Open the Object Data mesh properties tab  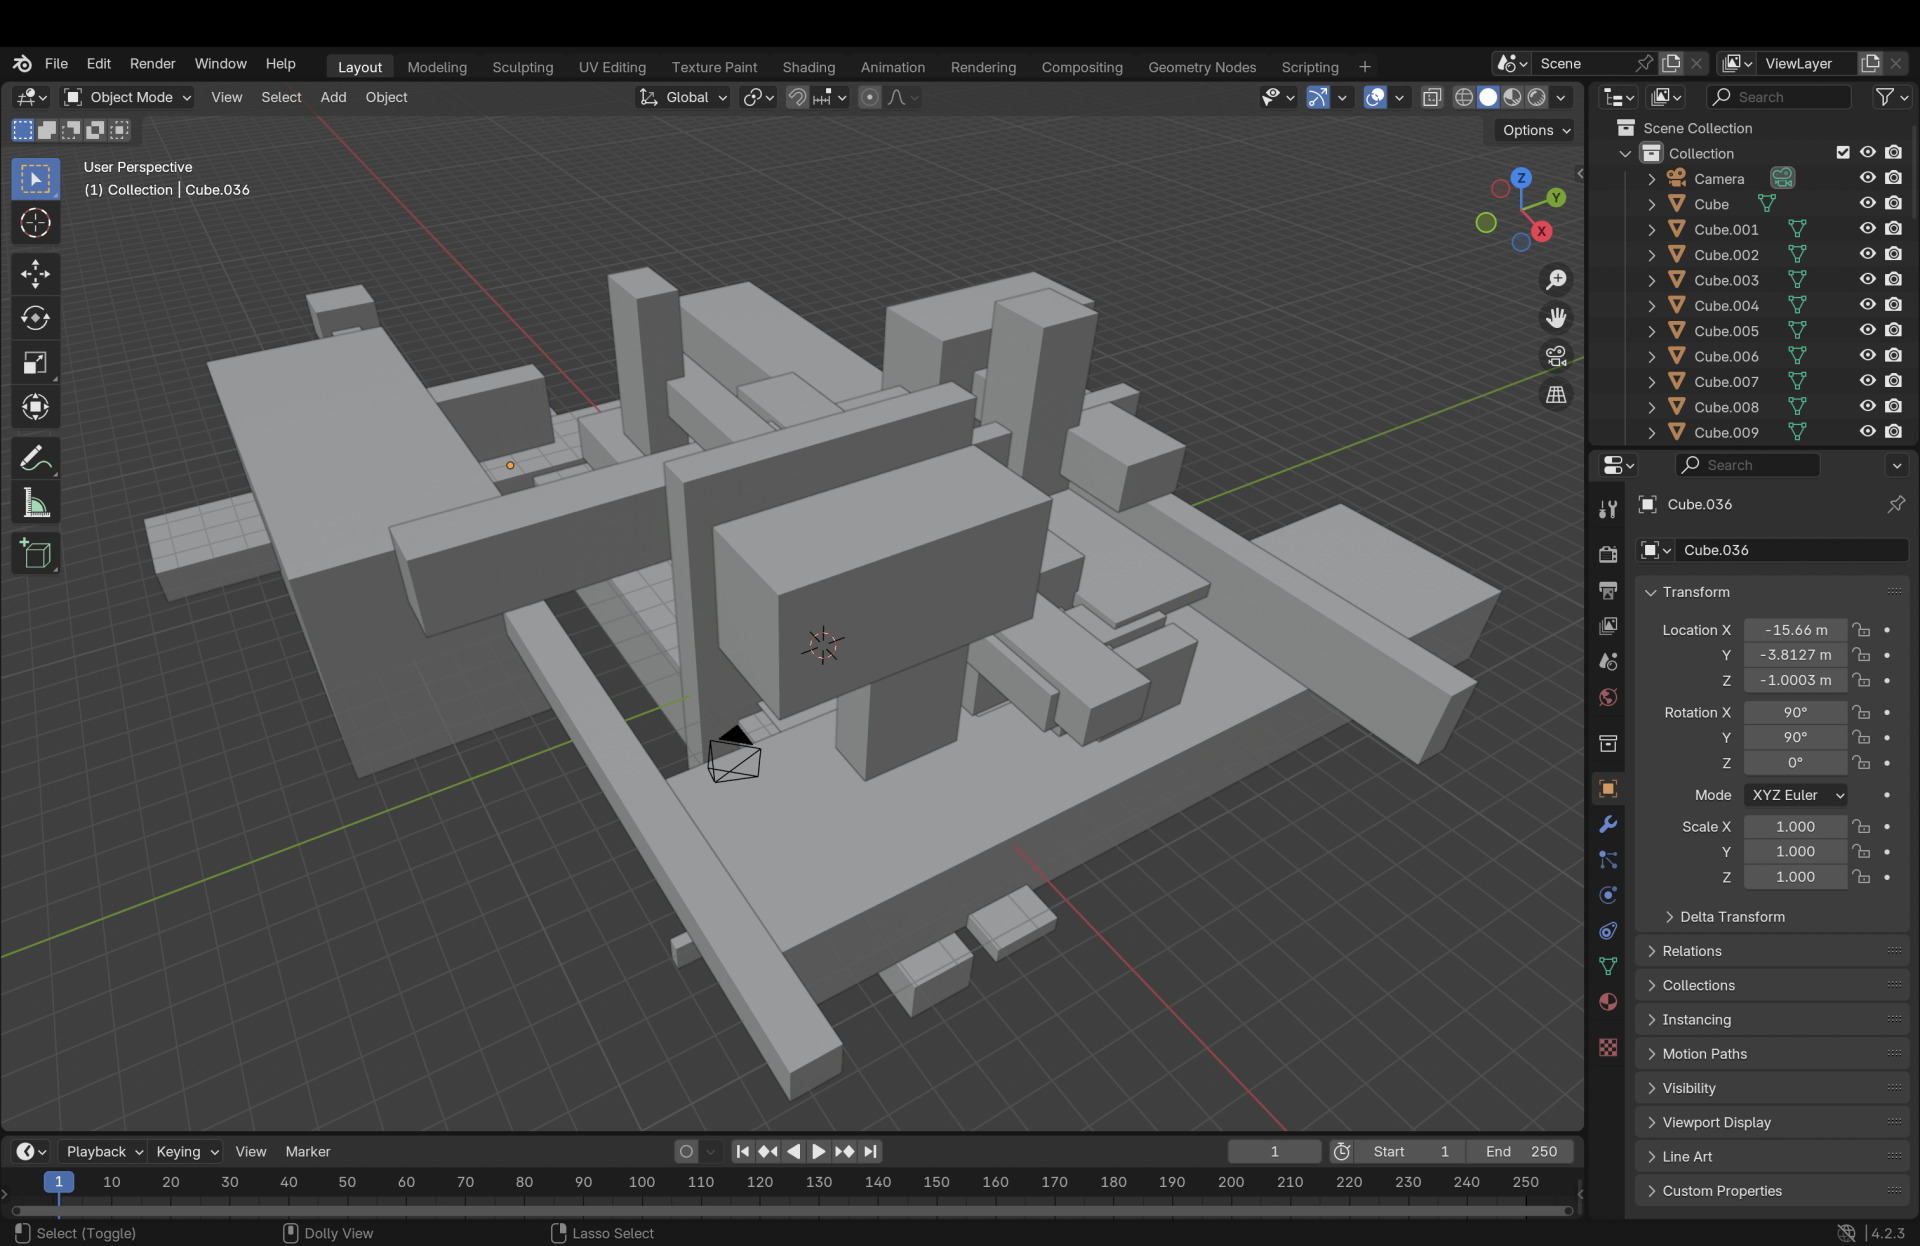coord(1608,966)
